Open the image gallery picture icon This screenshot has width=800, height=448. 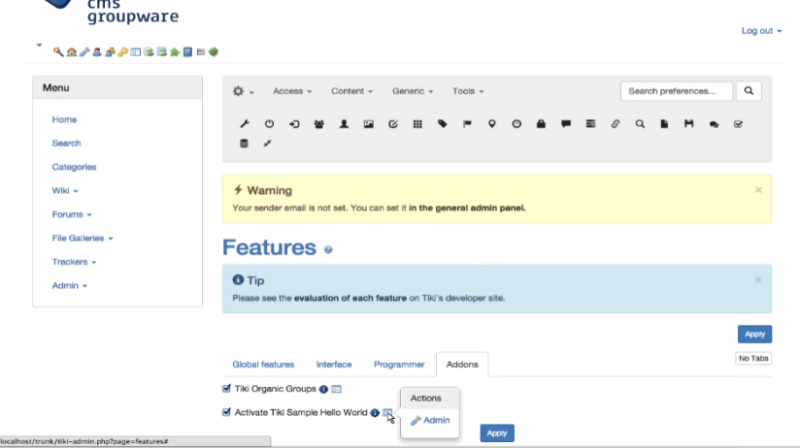368,123
